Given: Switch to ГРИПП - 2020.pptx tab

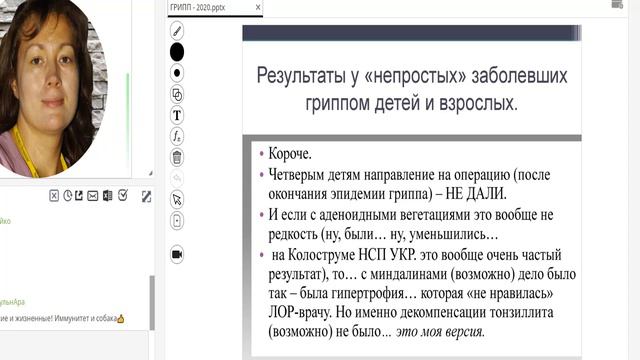Looking at the screenshot, I should pyautogui.click(x=198, y=7).
